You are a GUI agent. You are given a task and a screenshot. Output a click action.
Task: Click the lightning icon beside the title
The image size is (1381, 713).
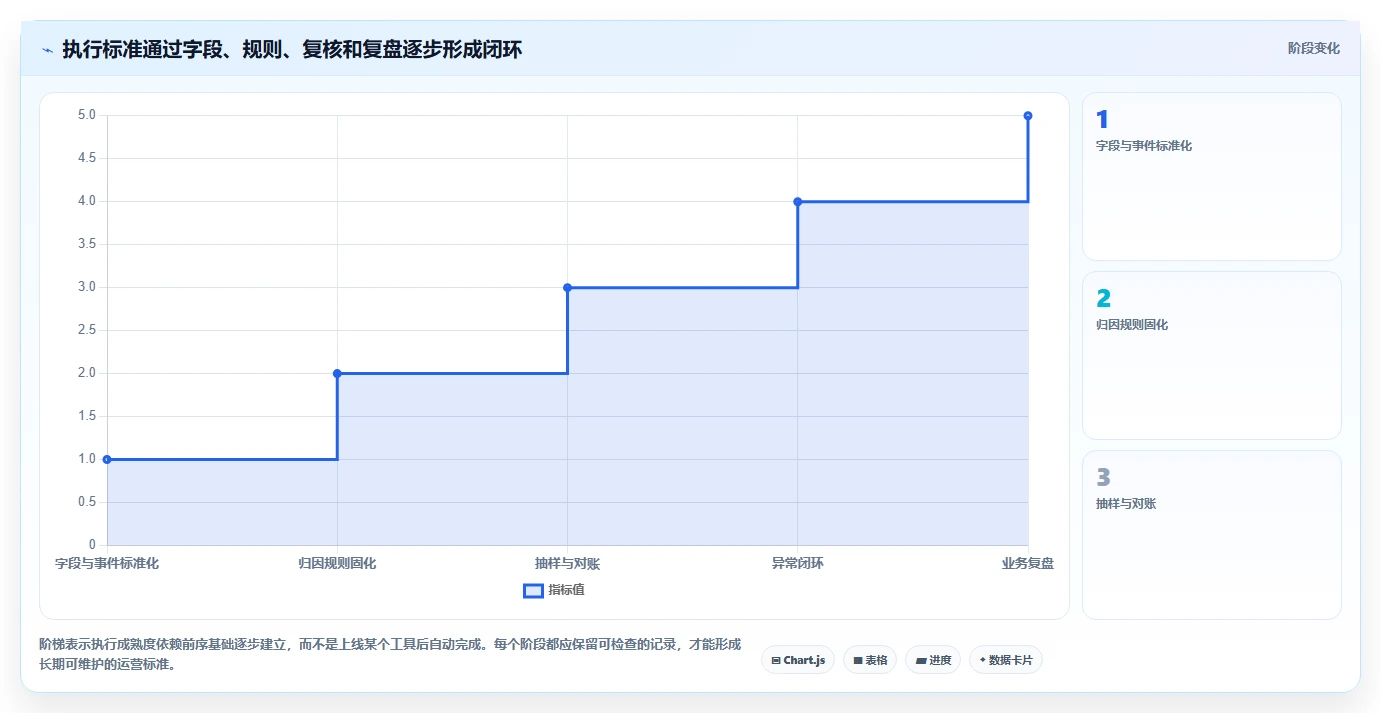pyautogui.click(x=47, y=50)
